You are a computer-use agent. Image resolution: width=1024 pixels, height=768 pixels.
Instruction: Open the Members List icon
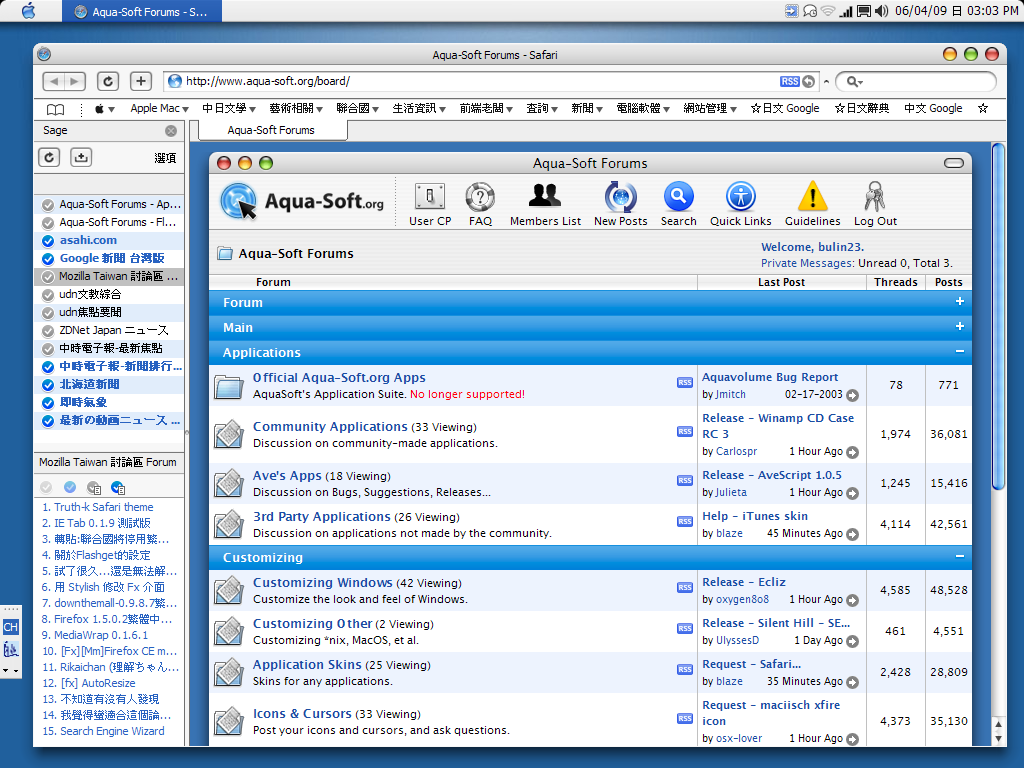point(545,196)
